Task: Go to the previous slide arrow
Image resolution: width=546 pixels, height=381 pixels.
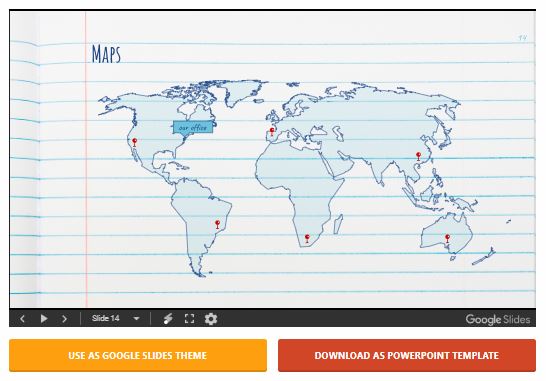Action: [x=22, y=319]
